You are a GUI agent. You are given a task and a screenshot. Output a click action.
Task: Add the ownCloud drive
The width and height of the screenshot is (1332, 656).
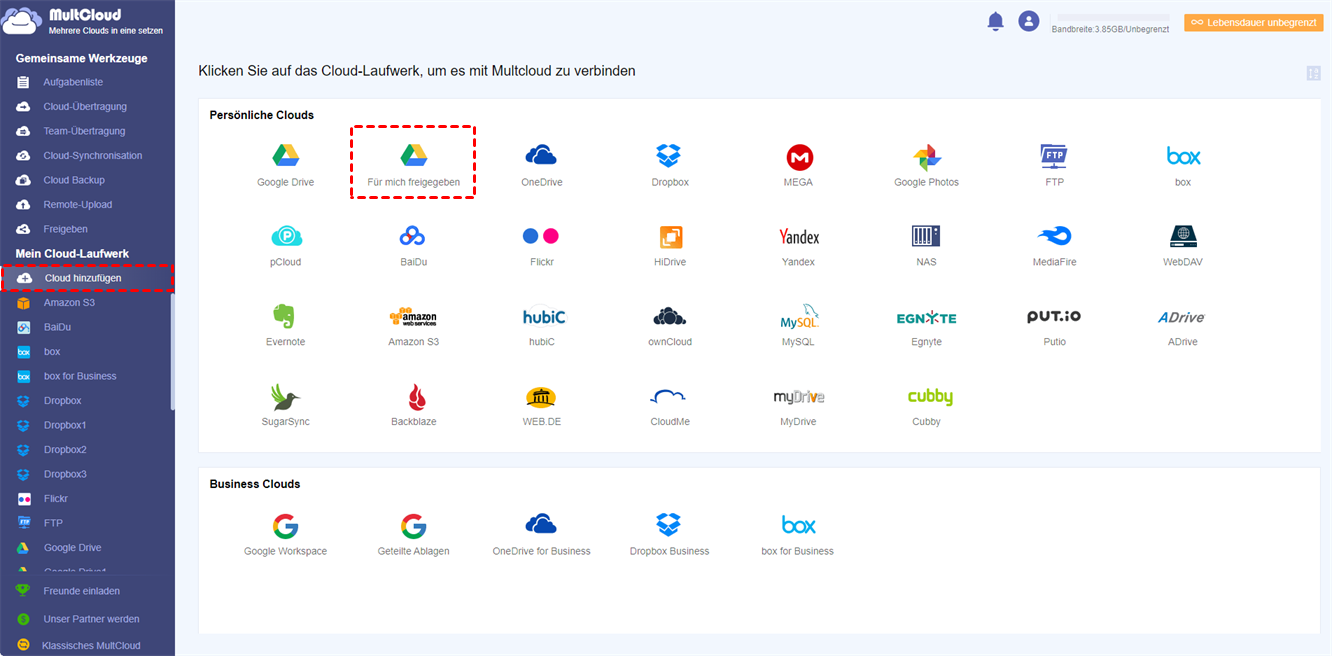click(669, 325)
